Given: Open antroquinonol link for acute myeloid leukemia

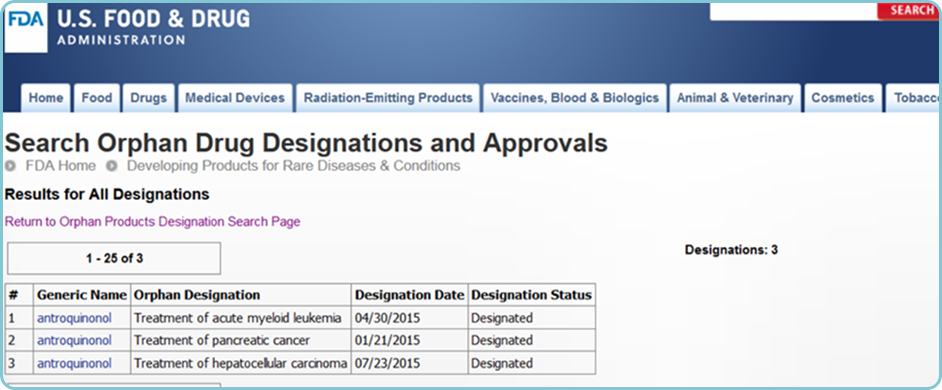Looking at the screenshot, I should tap(74, 318).
